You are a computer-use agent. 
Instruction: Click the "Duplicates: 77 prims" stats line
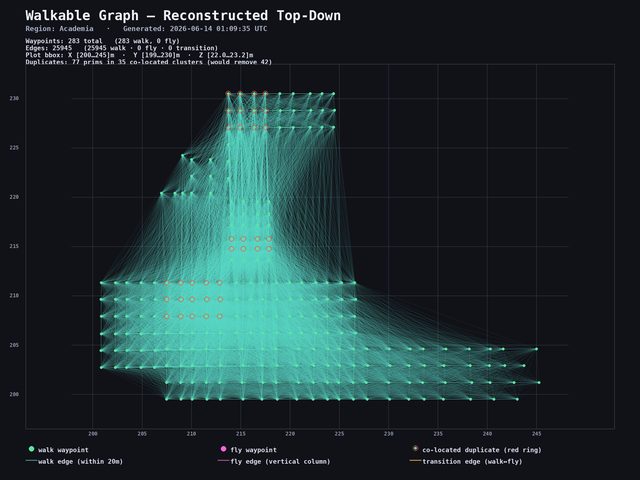[149, 62]
